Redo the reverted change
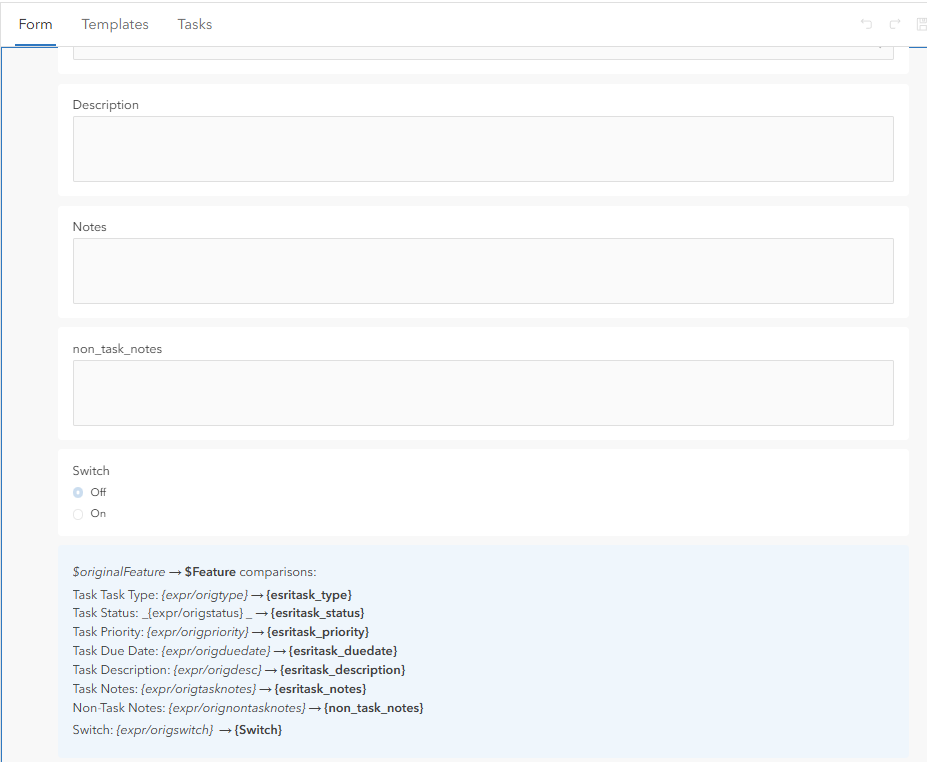927x762 pixels. pyautogui.click(x=893, y=24)
